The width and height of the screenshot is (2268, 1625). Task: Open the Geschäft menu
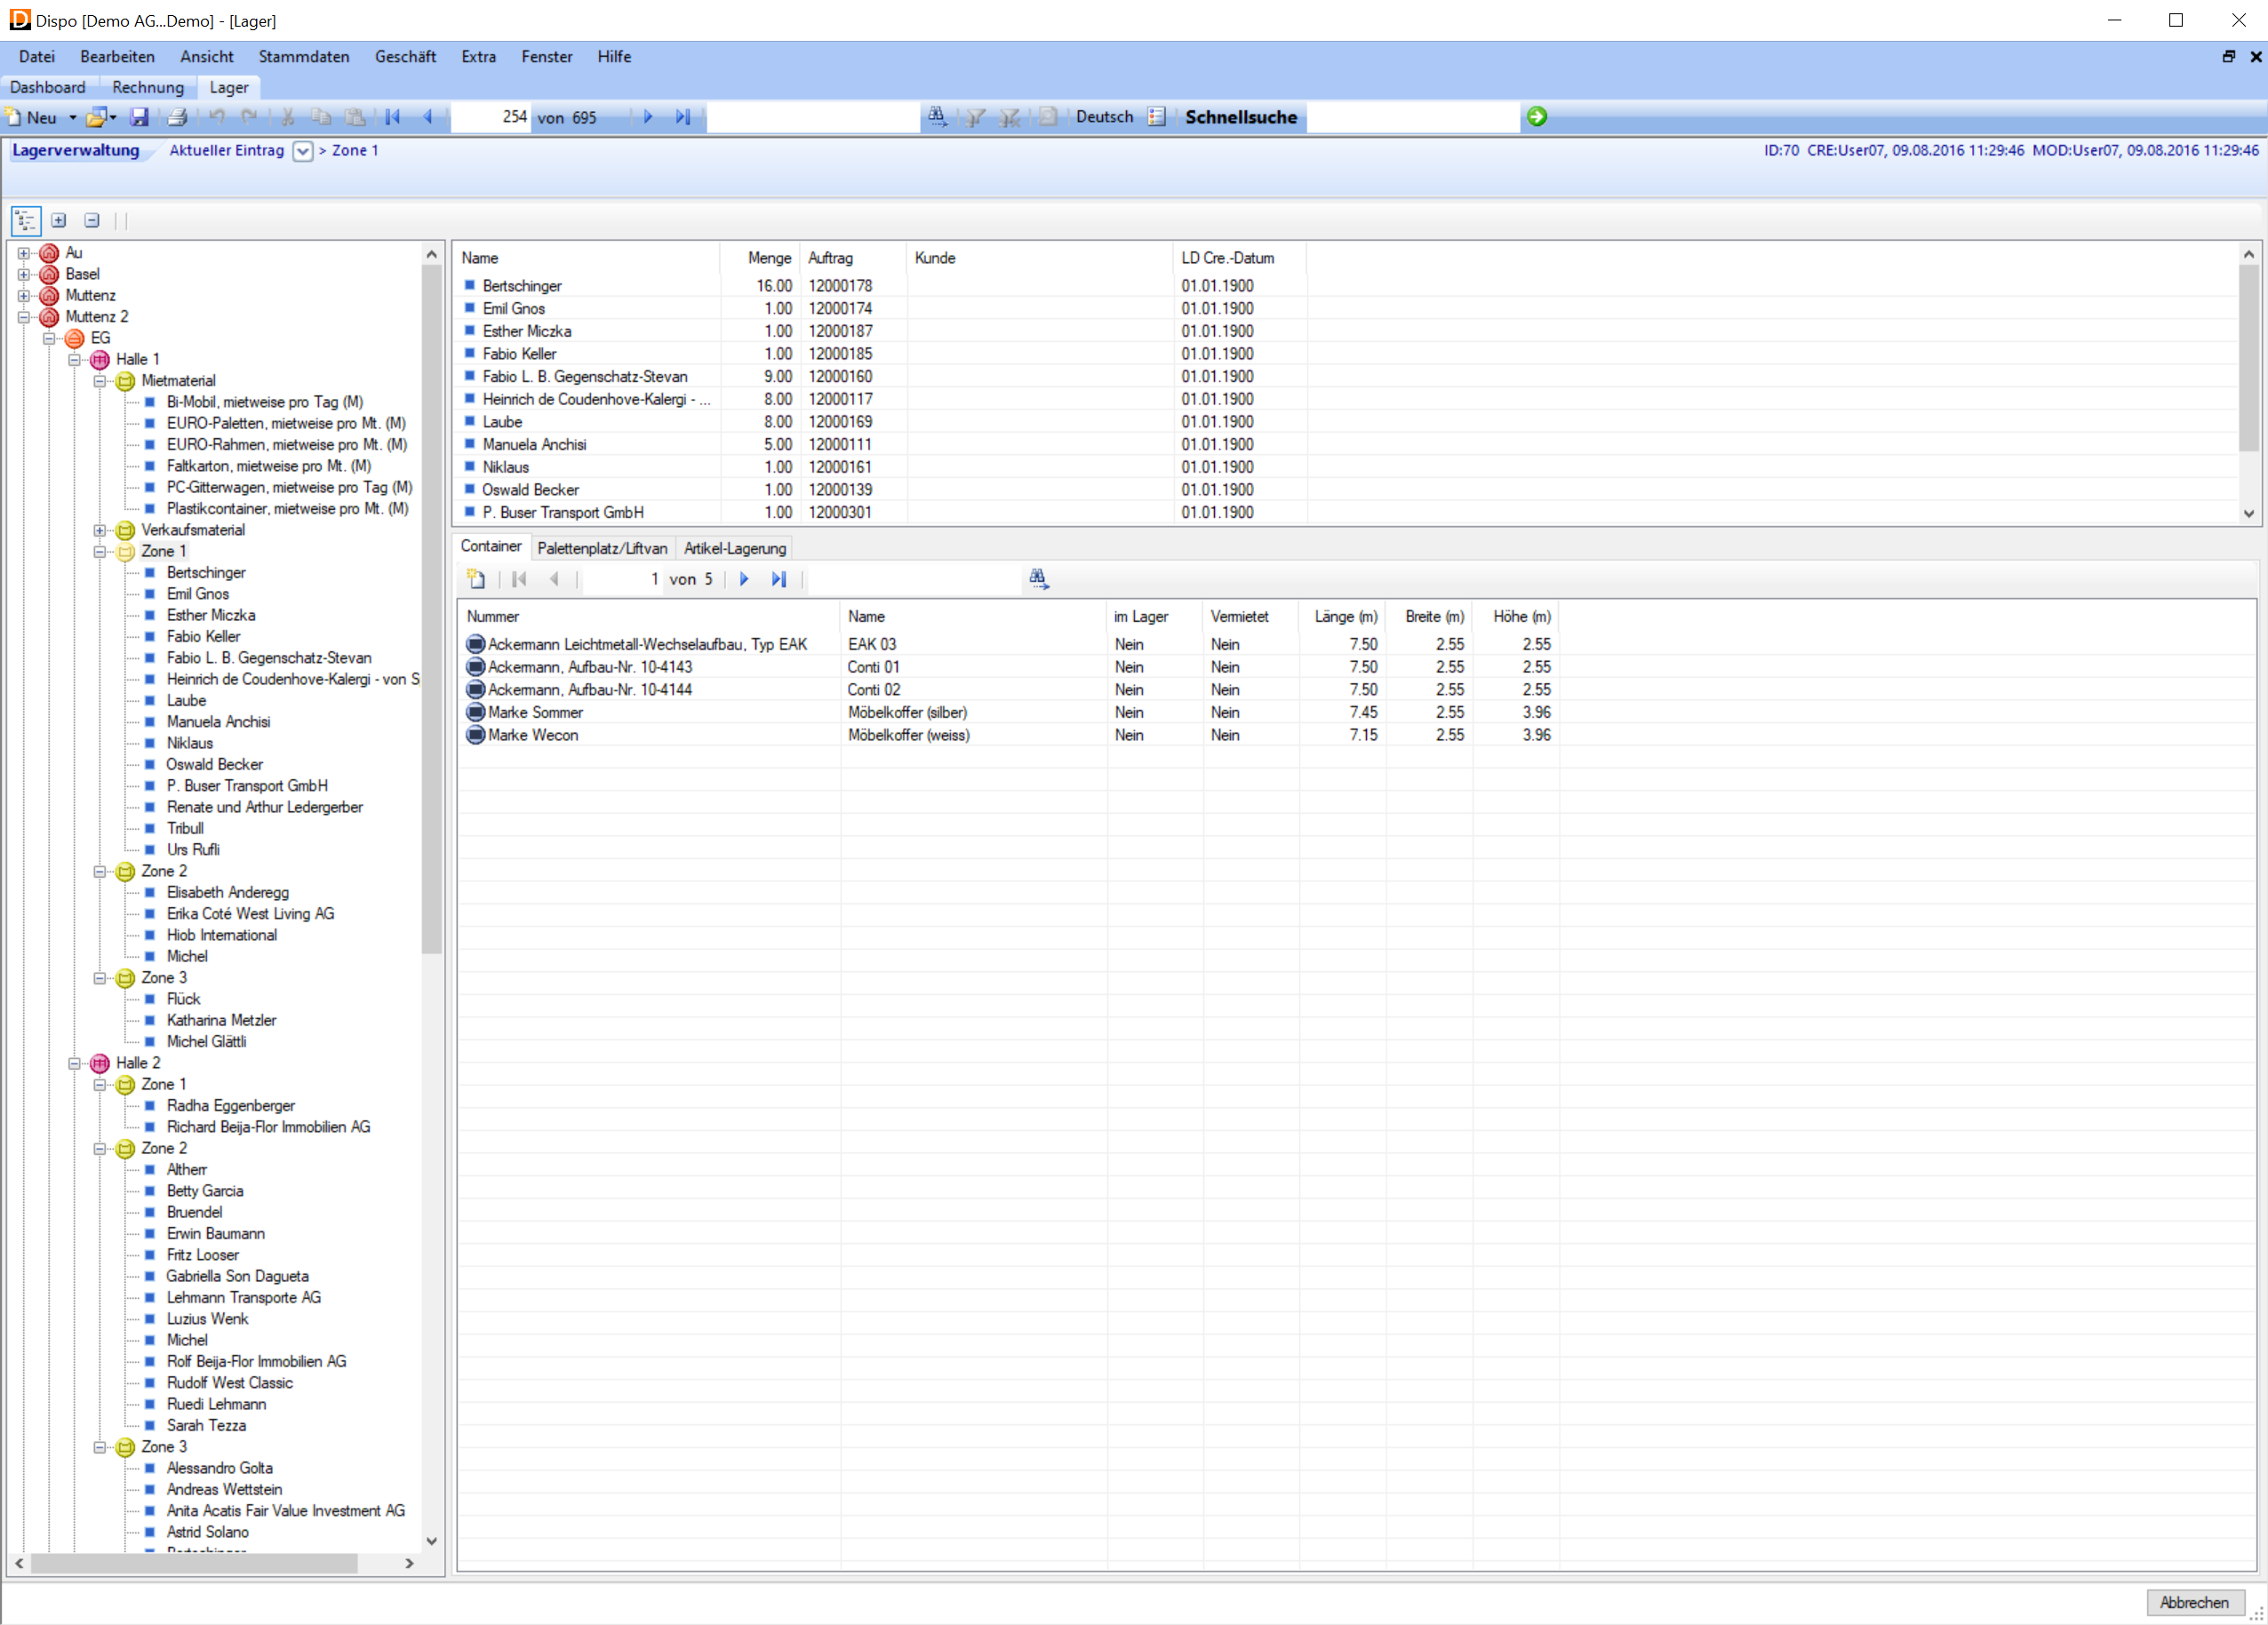(405, 57)
